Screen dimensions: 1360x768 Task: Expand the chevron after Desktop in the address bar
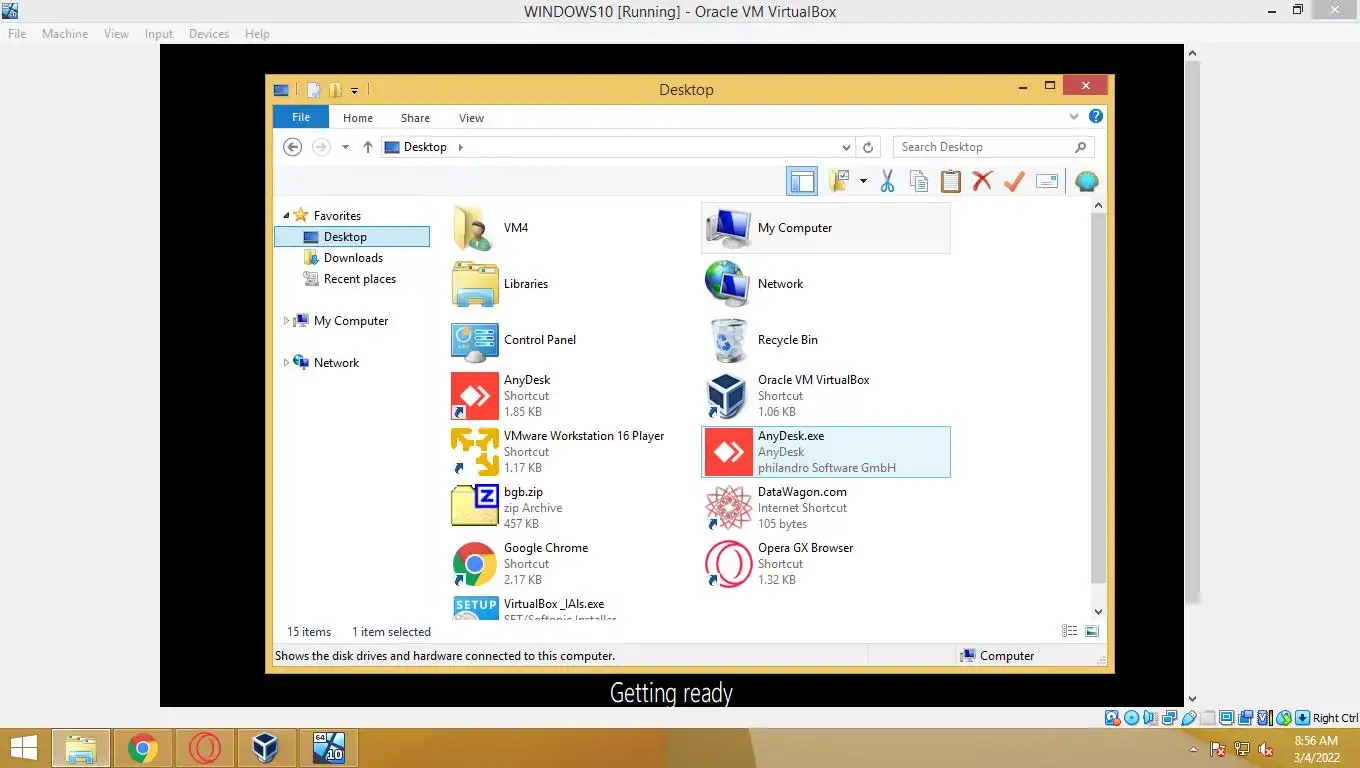click(460, 147)
